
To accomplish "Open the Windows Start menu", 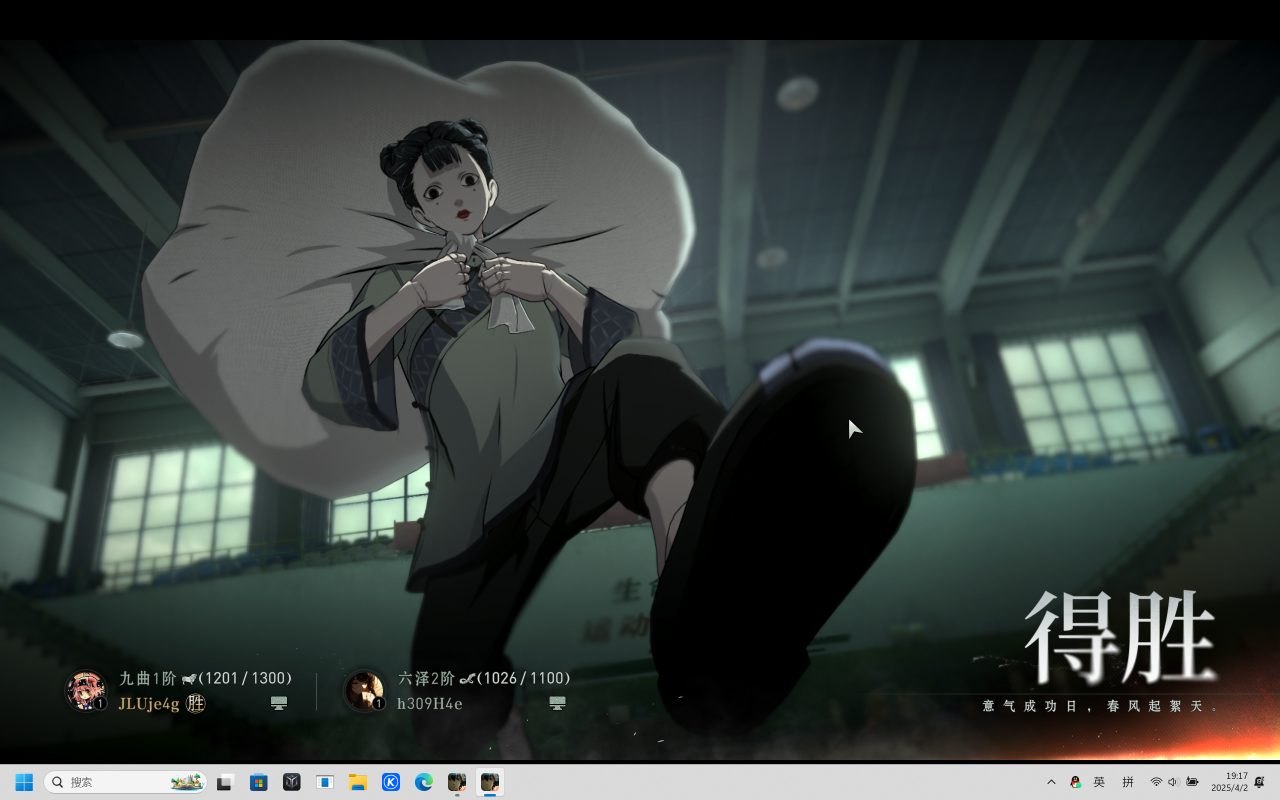I will [x=24, y=782].
